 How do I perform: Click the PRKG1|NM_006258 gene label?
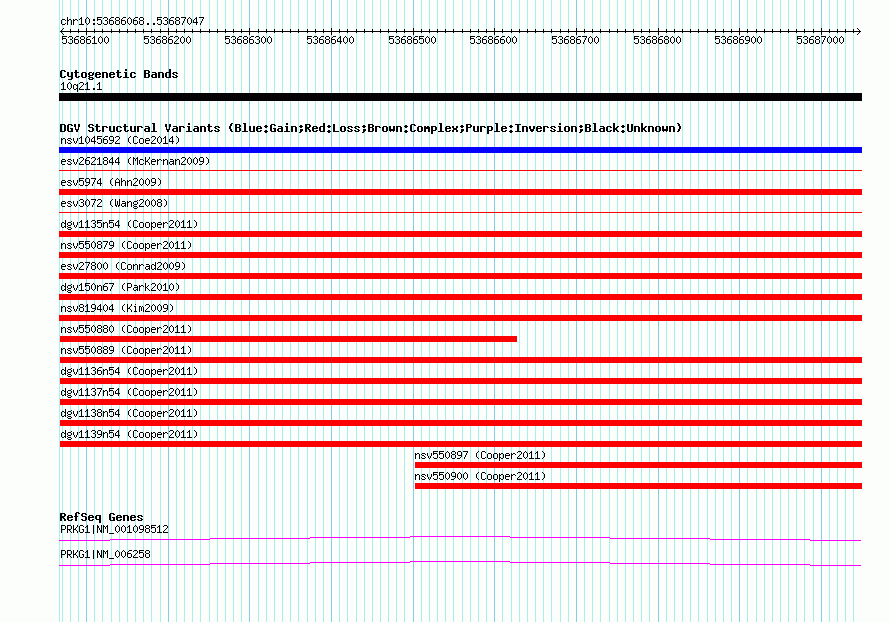point(105,554)
